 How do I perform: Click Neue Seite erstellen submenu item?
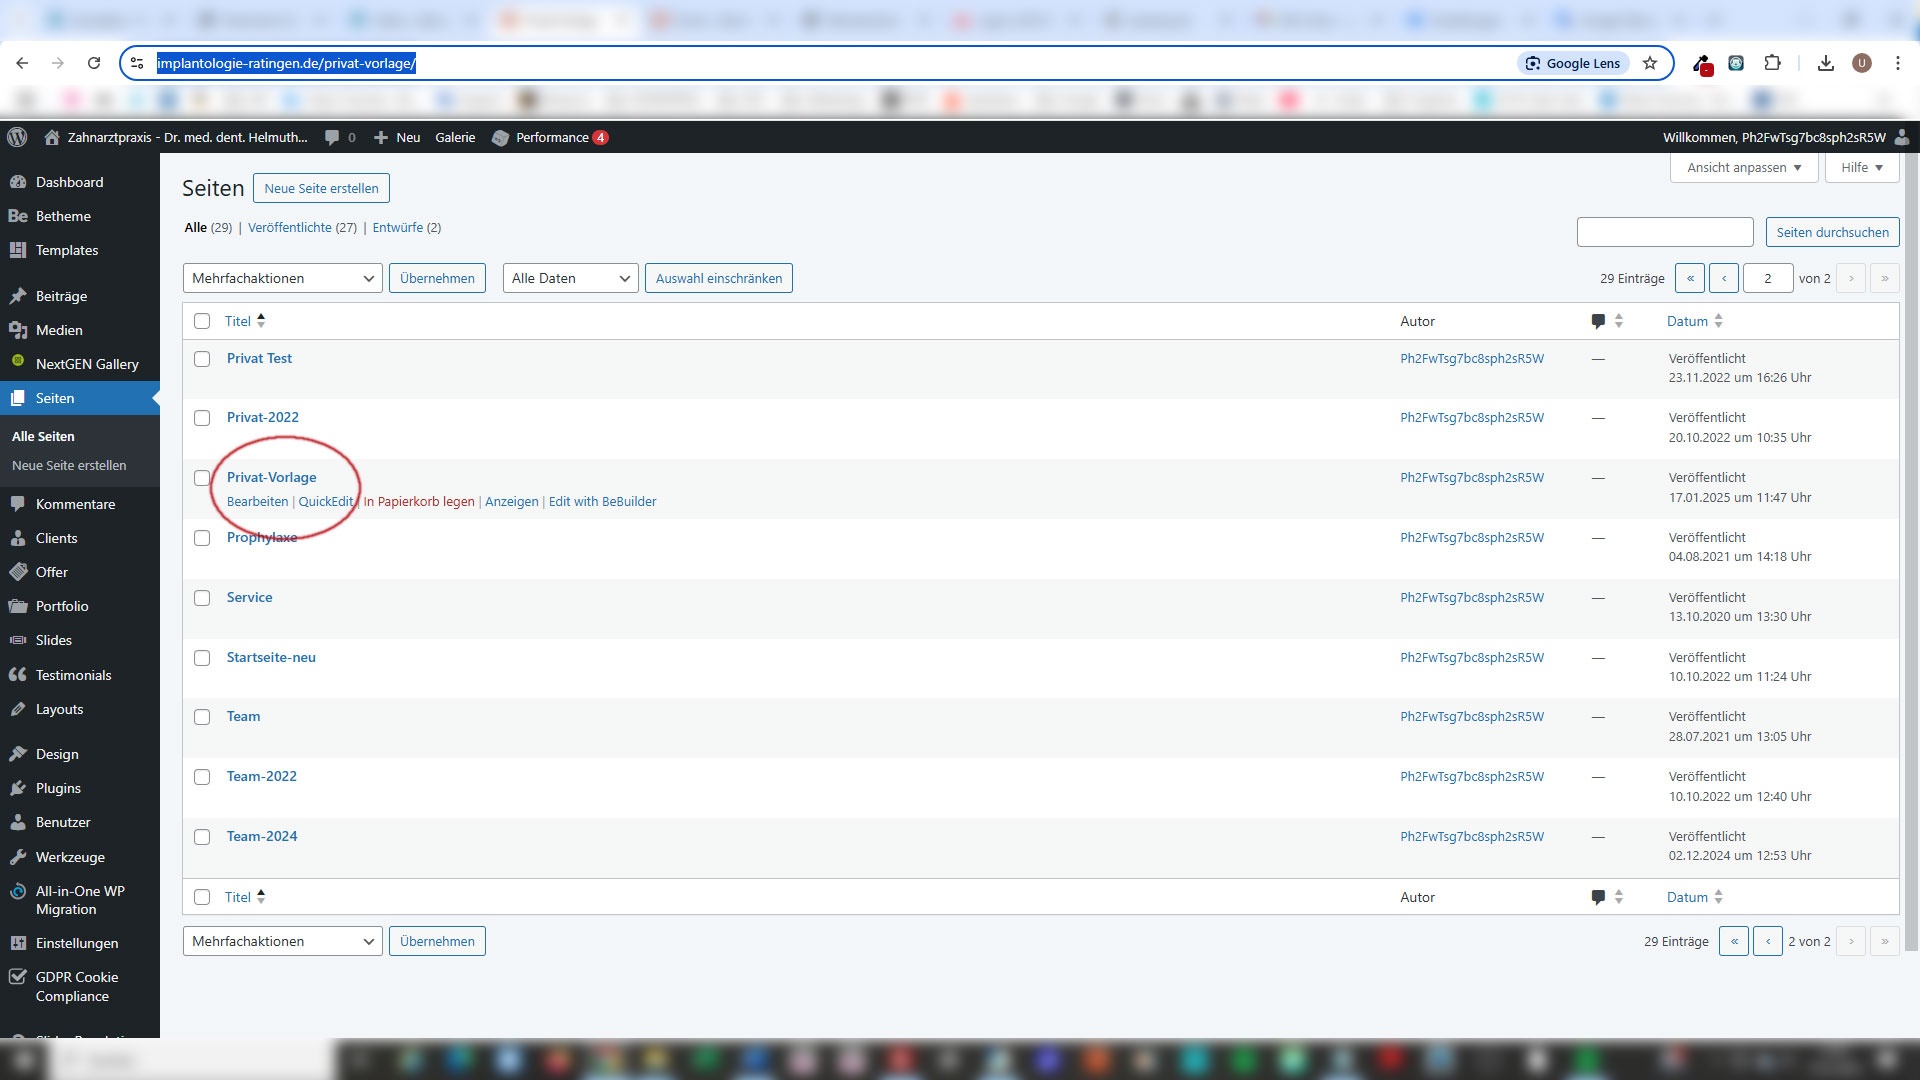click(x=69, y=465)
